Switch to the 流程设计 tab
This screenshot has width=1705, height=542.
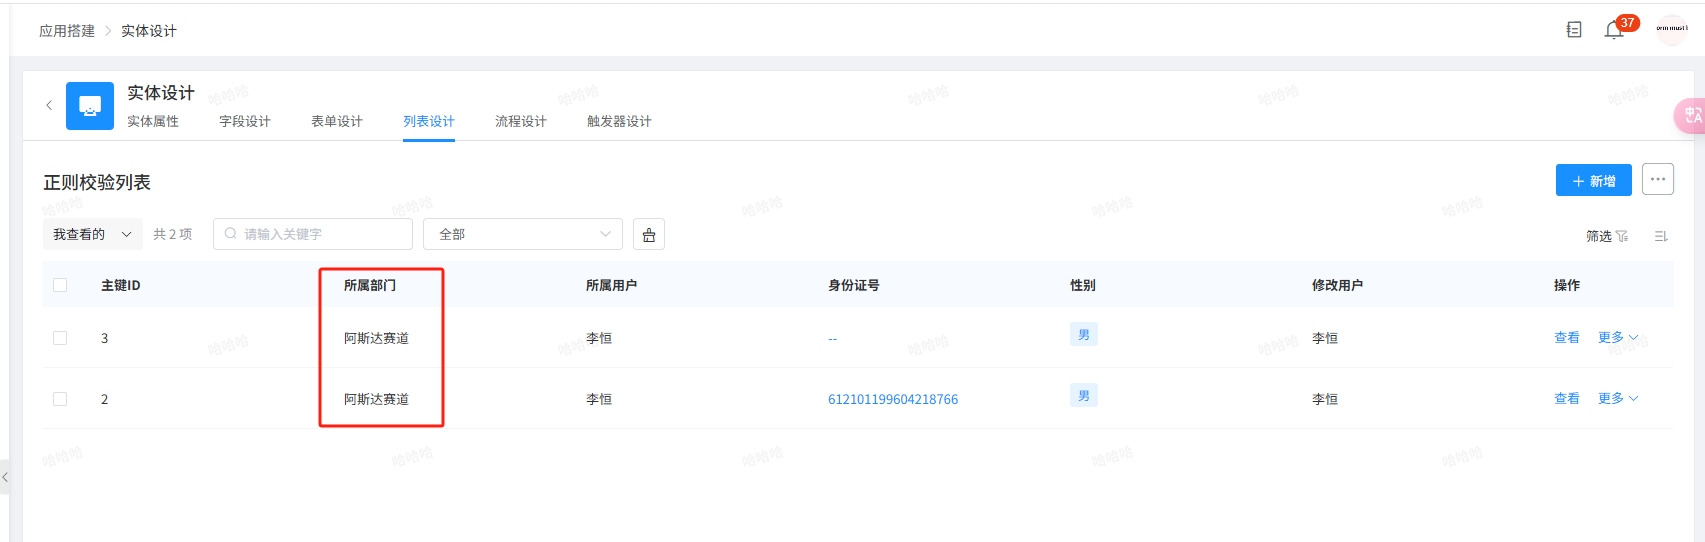point(521,121)
